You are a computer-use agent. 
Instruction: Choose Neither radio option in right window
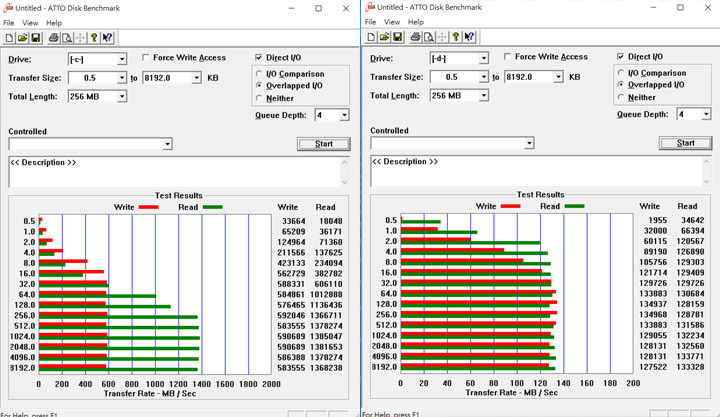pos(622,98)
